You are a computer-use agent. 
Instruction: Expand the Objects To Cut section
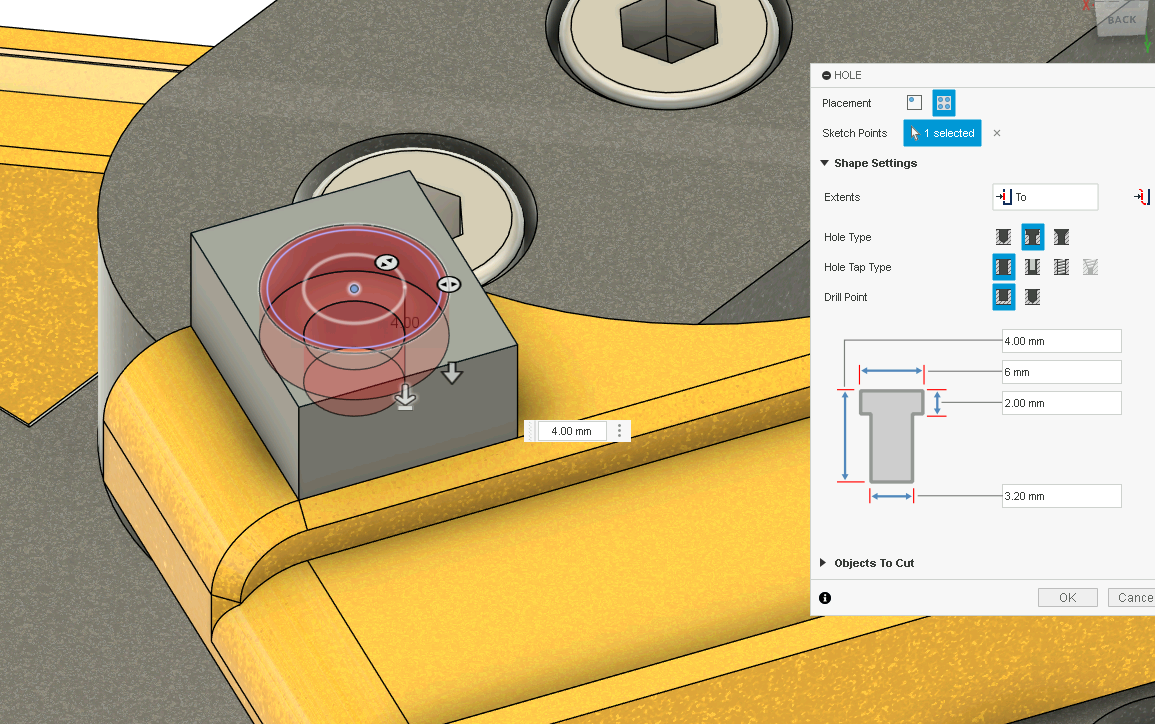[824, 563]
